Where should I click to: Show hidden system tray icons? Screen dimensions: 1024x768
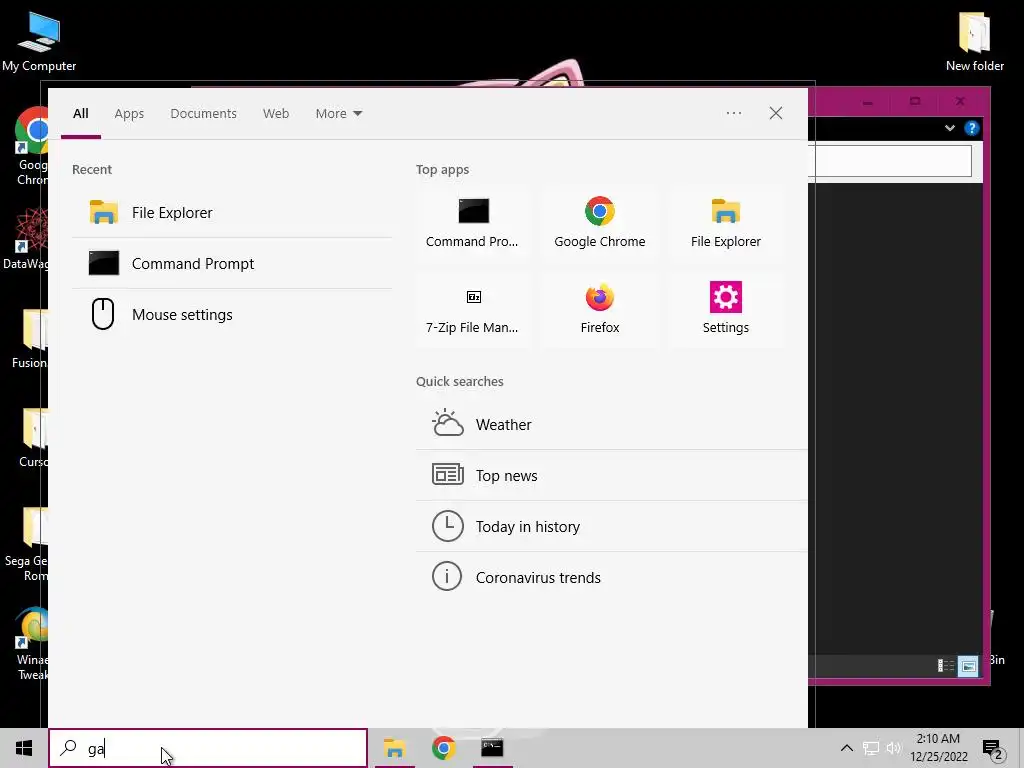tap(846, 748)
